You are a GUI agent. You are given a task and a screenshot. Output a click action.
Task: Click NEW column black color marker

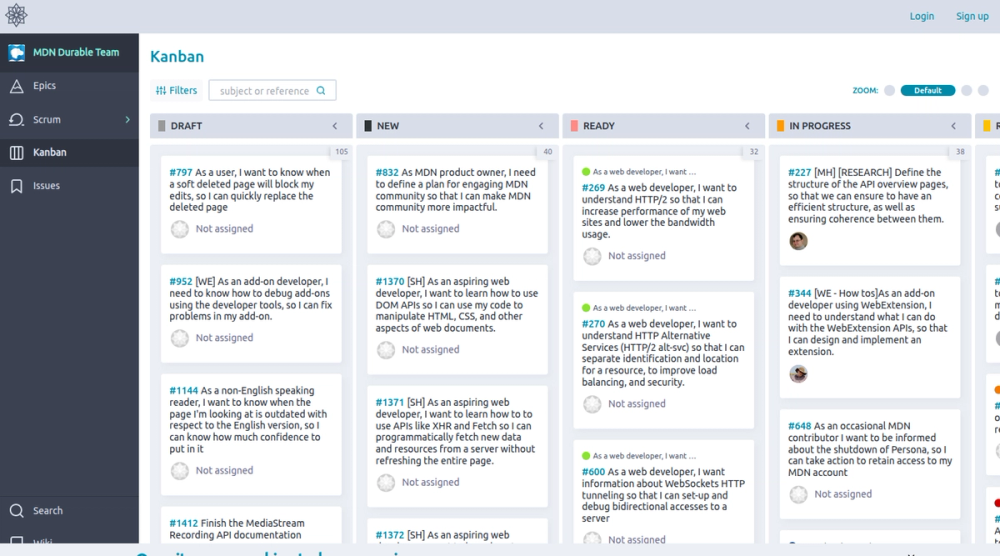(x=368, y=126)
